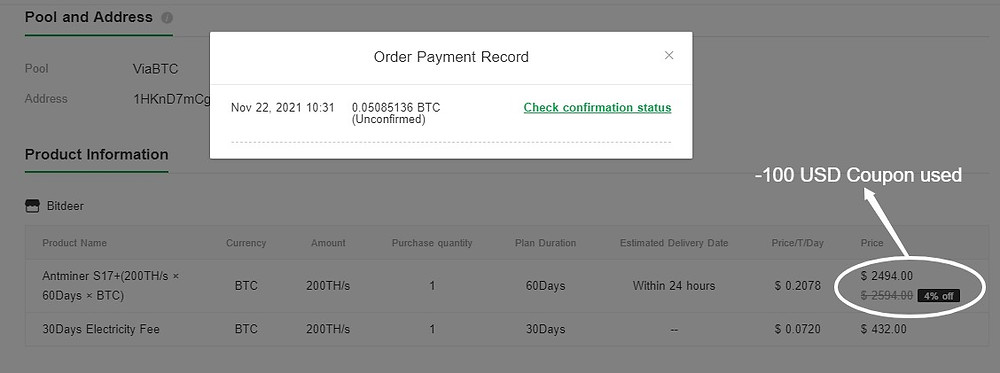Viewport: 1000px width, 373px height.
Task: Click the info icon beside Pool and Address
Action: coord(167,18)
